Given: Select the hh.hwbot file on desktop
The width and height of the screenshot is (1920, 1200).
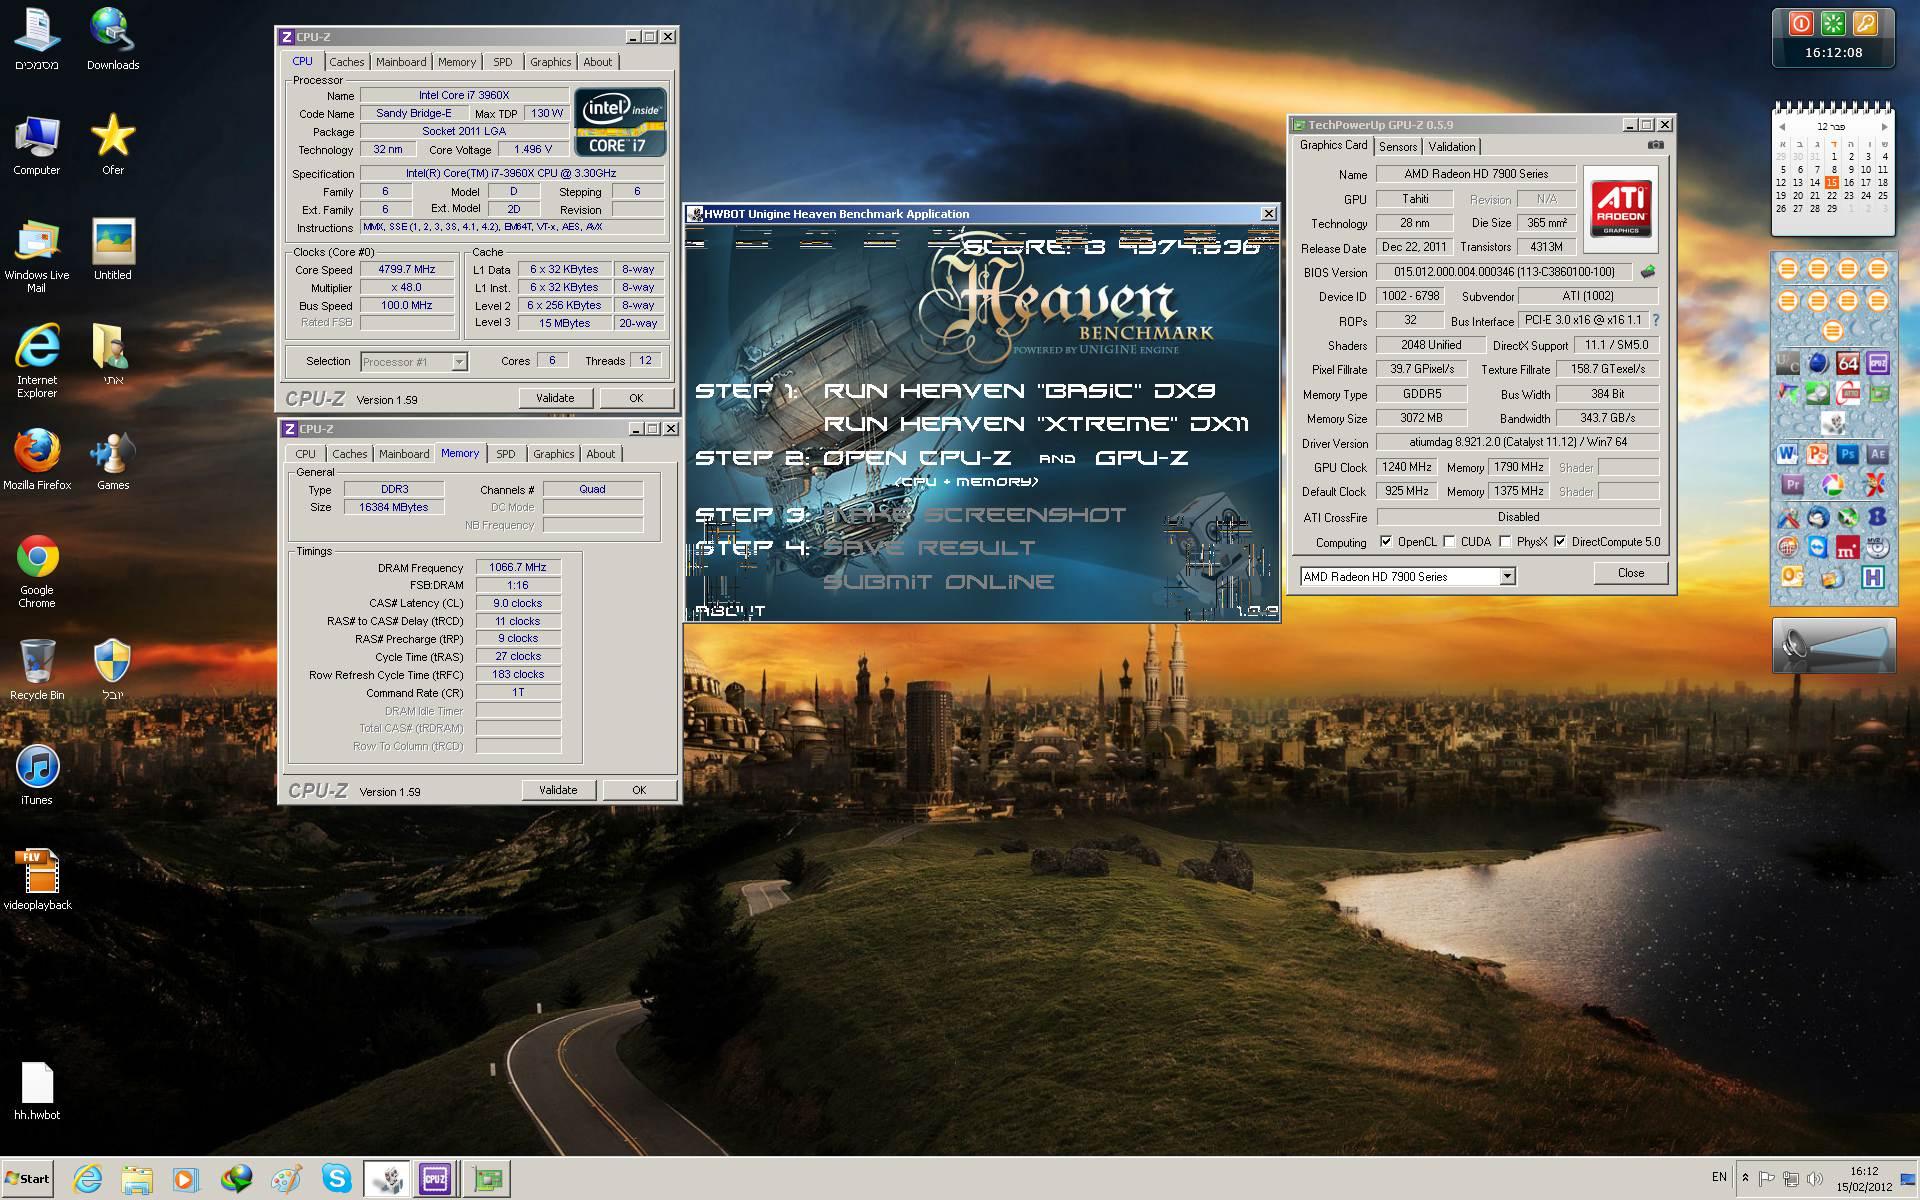Looking at the screenshot, I should (37, 1091).
